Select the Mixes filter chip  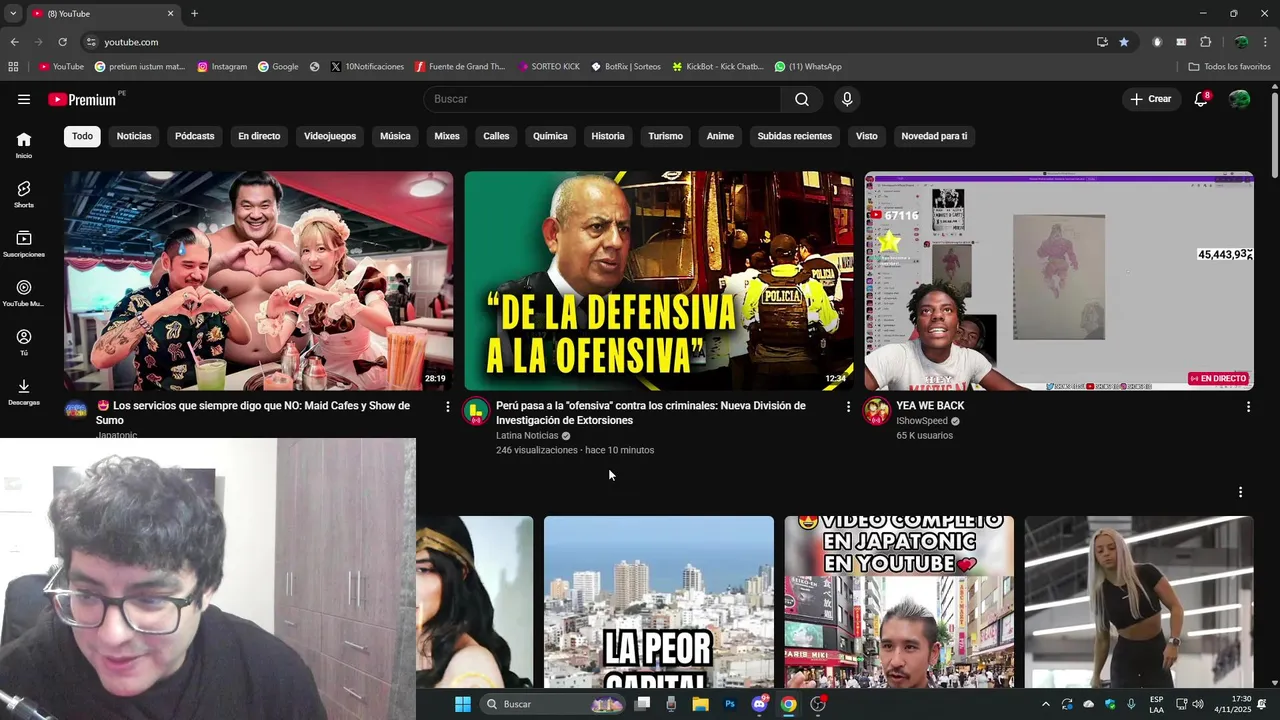click(447, 136)
